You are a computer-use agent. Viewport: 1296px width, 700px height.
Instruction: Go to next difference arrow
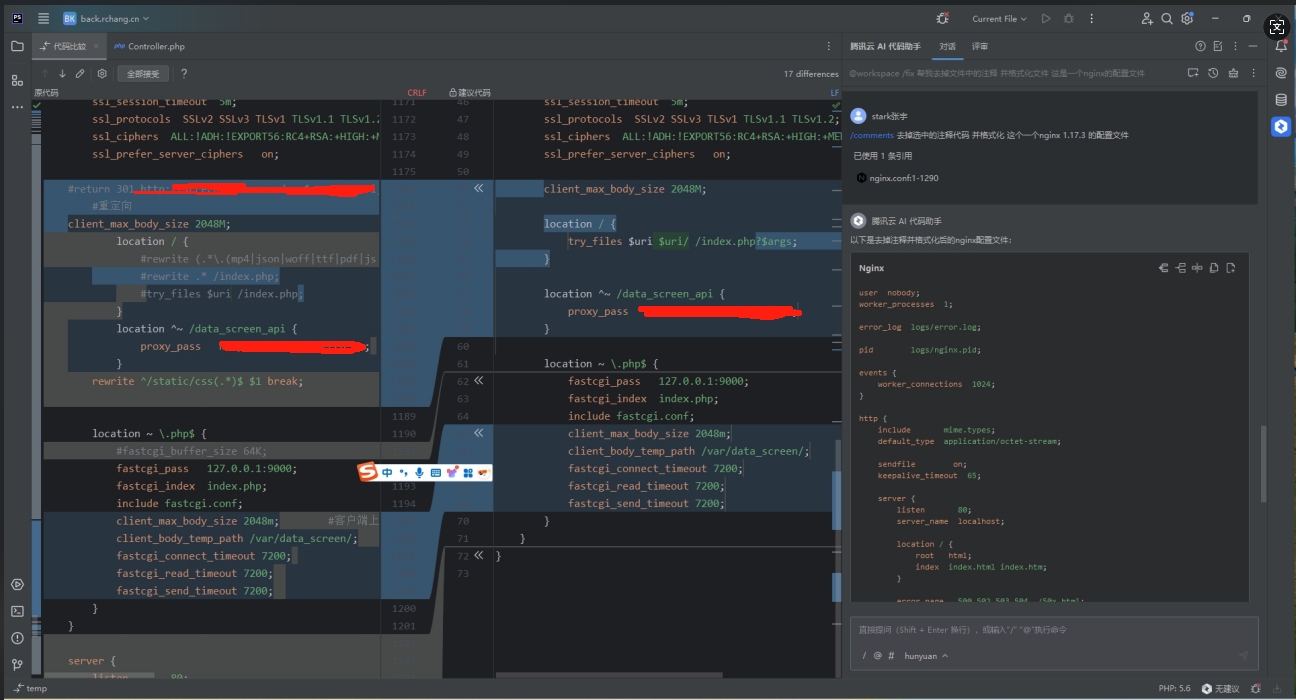(62, 73)
